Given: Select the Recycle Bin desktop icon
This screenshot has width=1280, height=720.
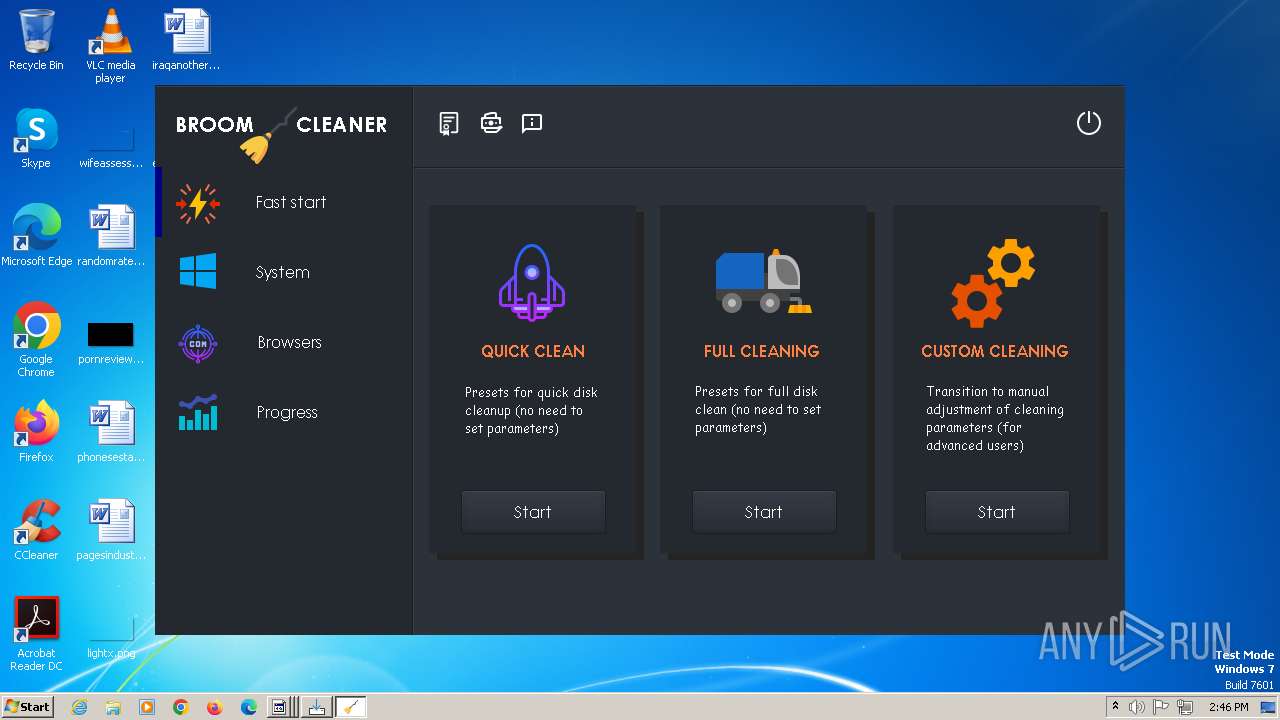Looking at the screenshot, I should point(36,40).
